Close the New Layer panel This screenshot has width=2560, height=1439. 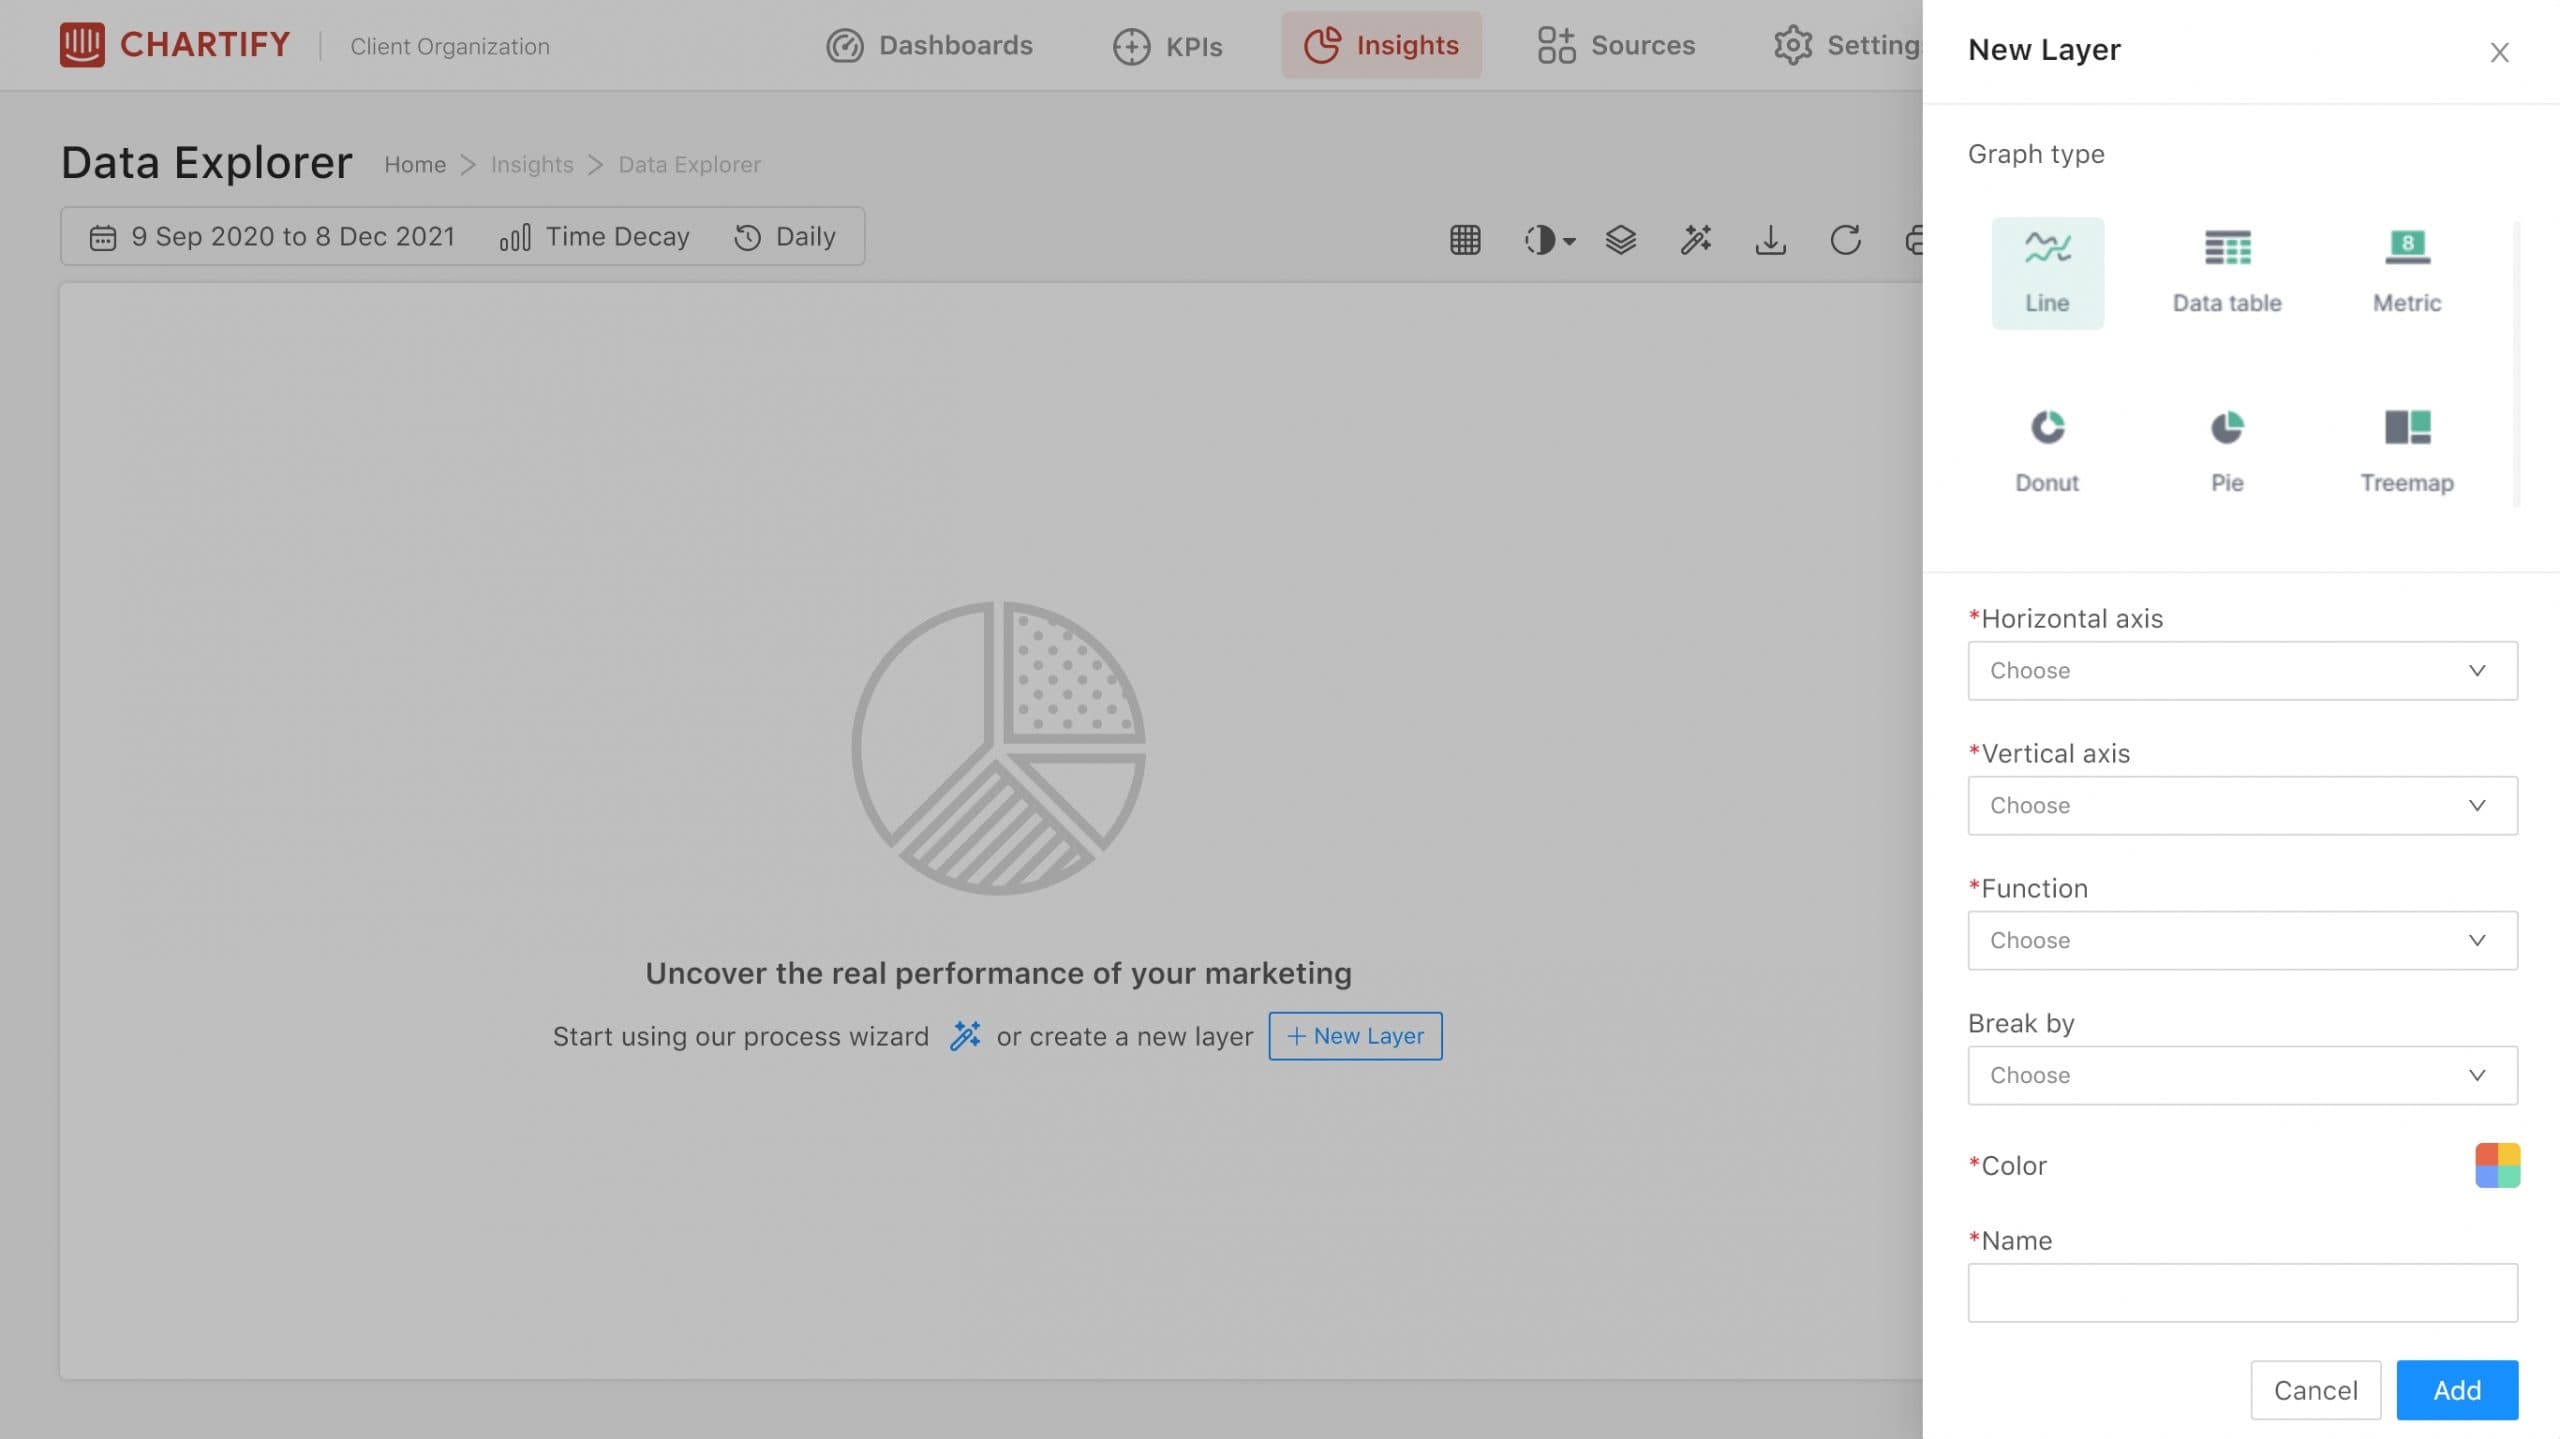(x=2499, y=52)
